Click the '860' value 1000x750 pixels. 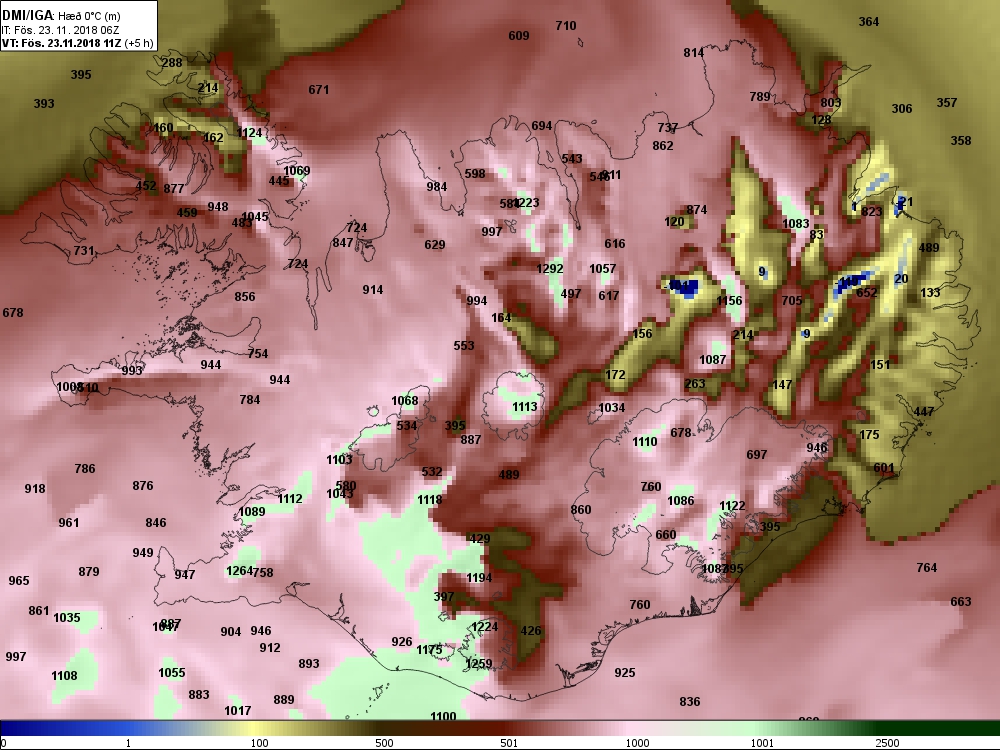tap(580, 509)
